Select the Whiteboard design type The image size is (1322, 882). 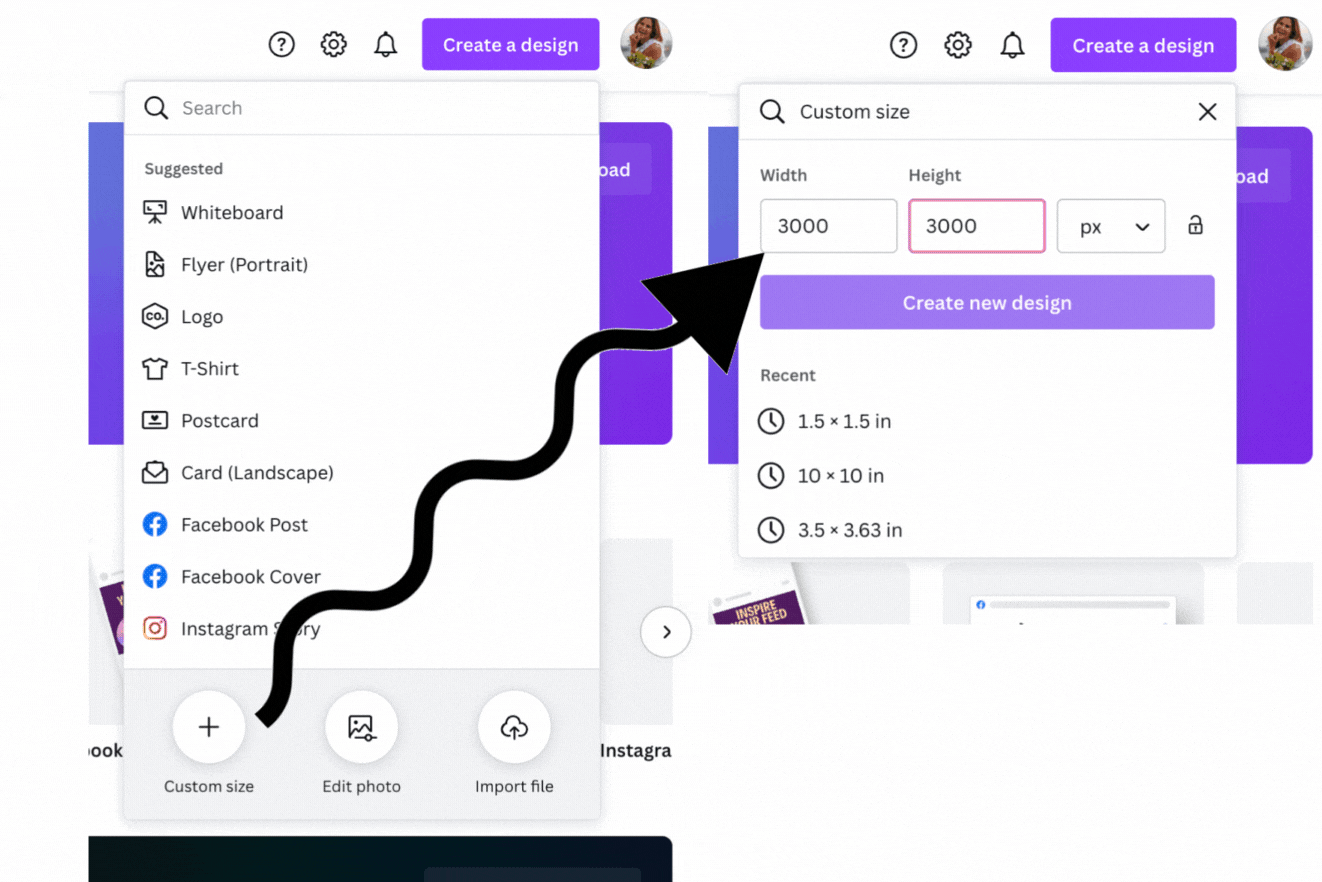coord(213,212)
